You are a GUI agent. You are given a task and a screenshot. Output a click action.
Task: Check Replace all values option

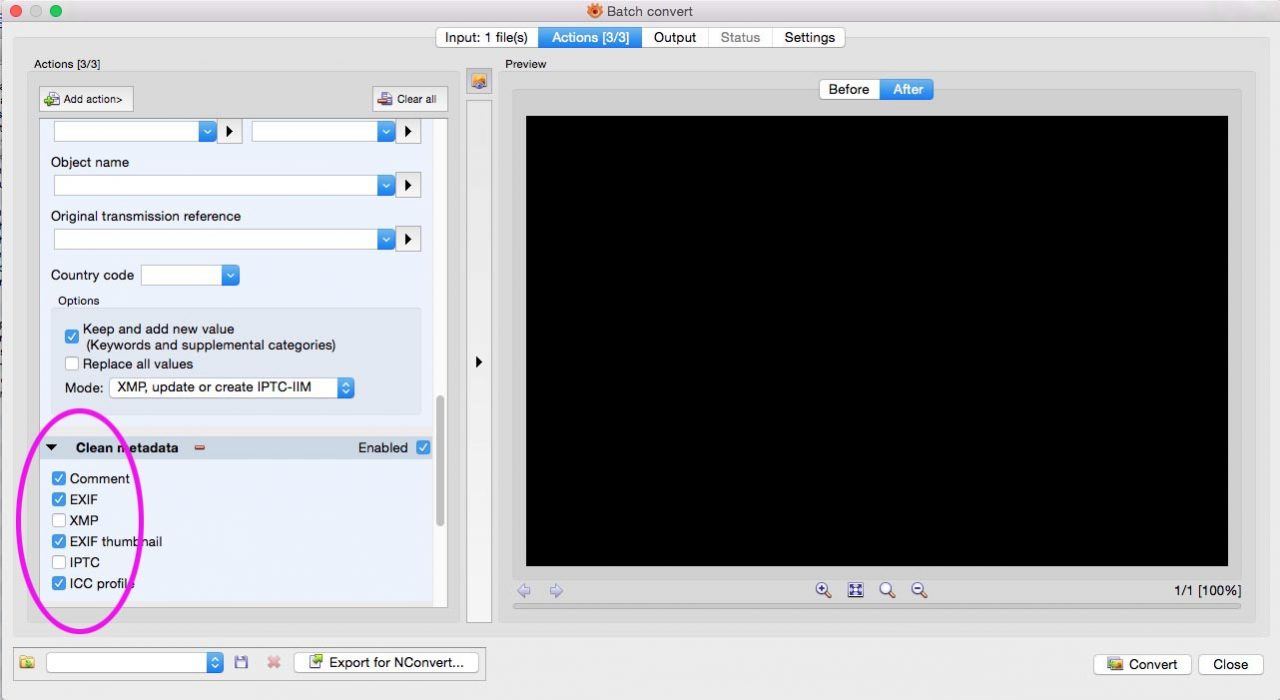pyautogui.click(x=71, y=363)
